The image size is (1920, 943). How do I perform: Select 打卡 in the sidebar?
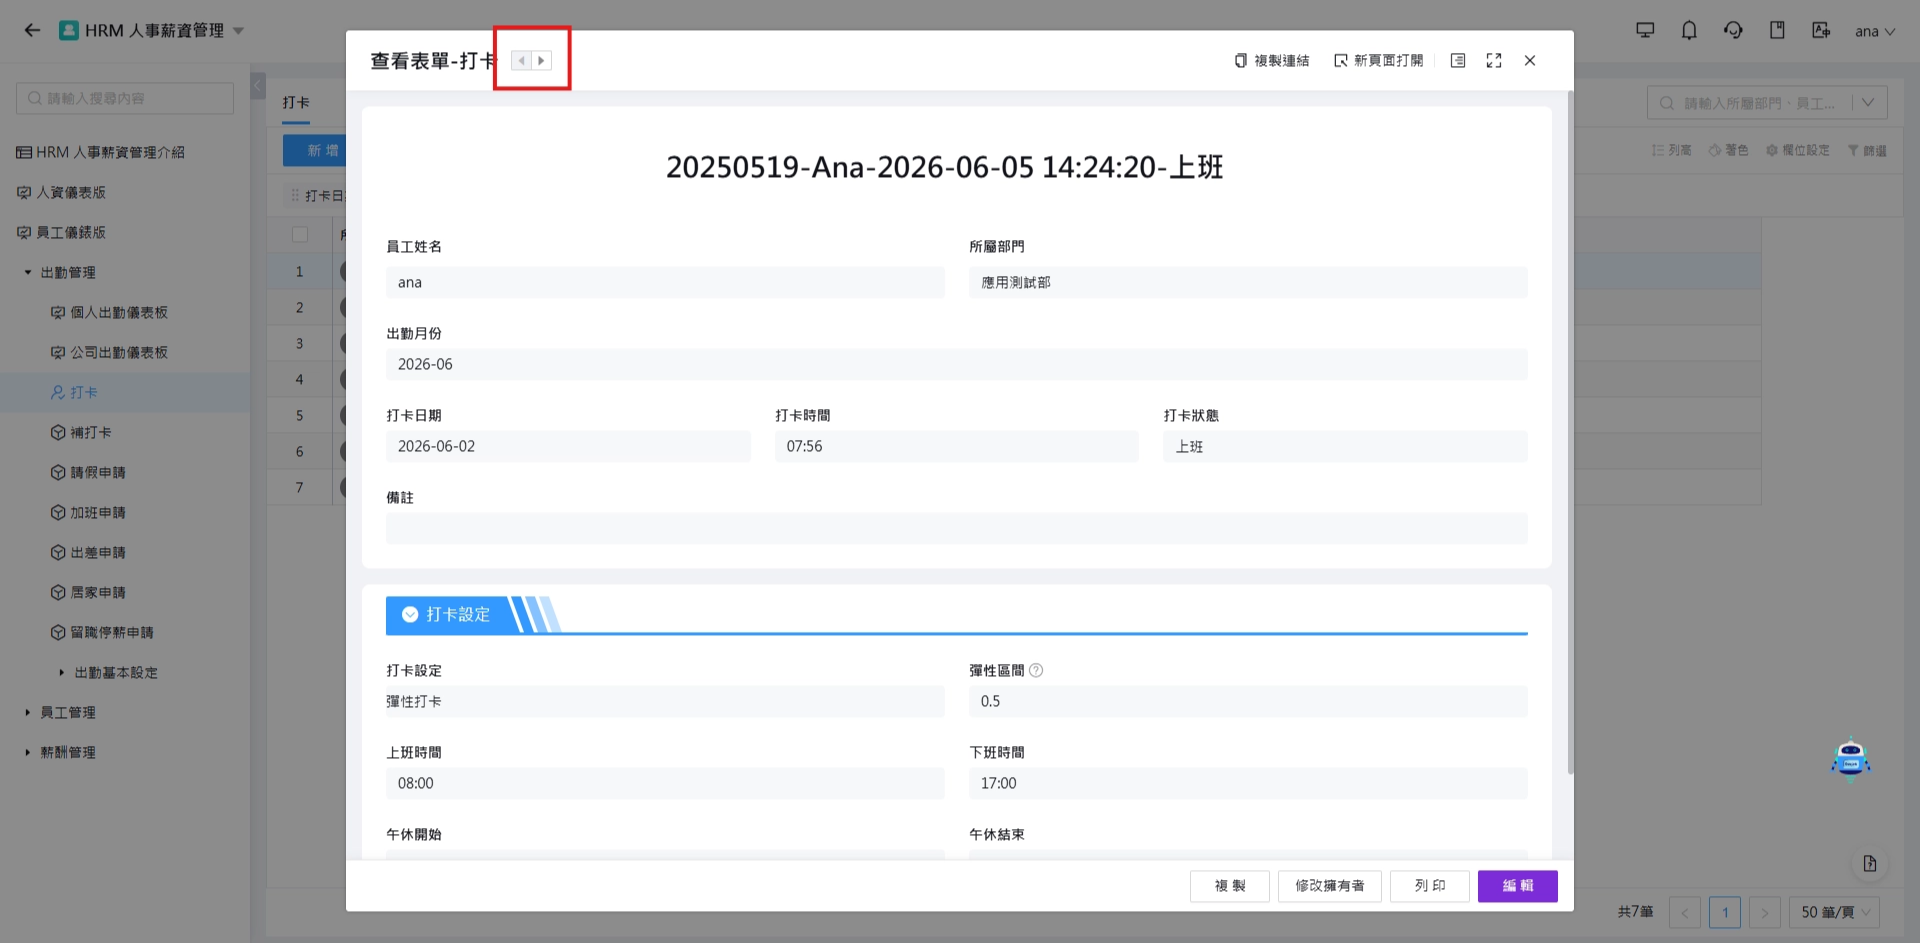coord(74,392)
